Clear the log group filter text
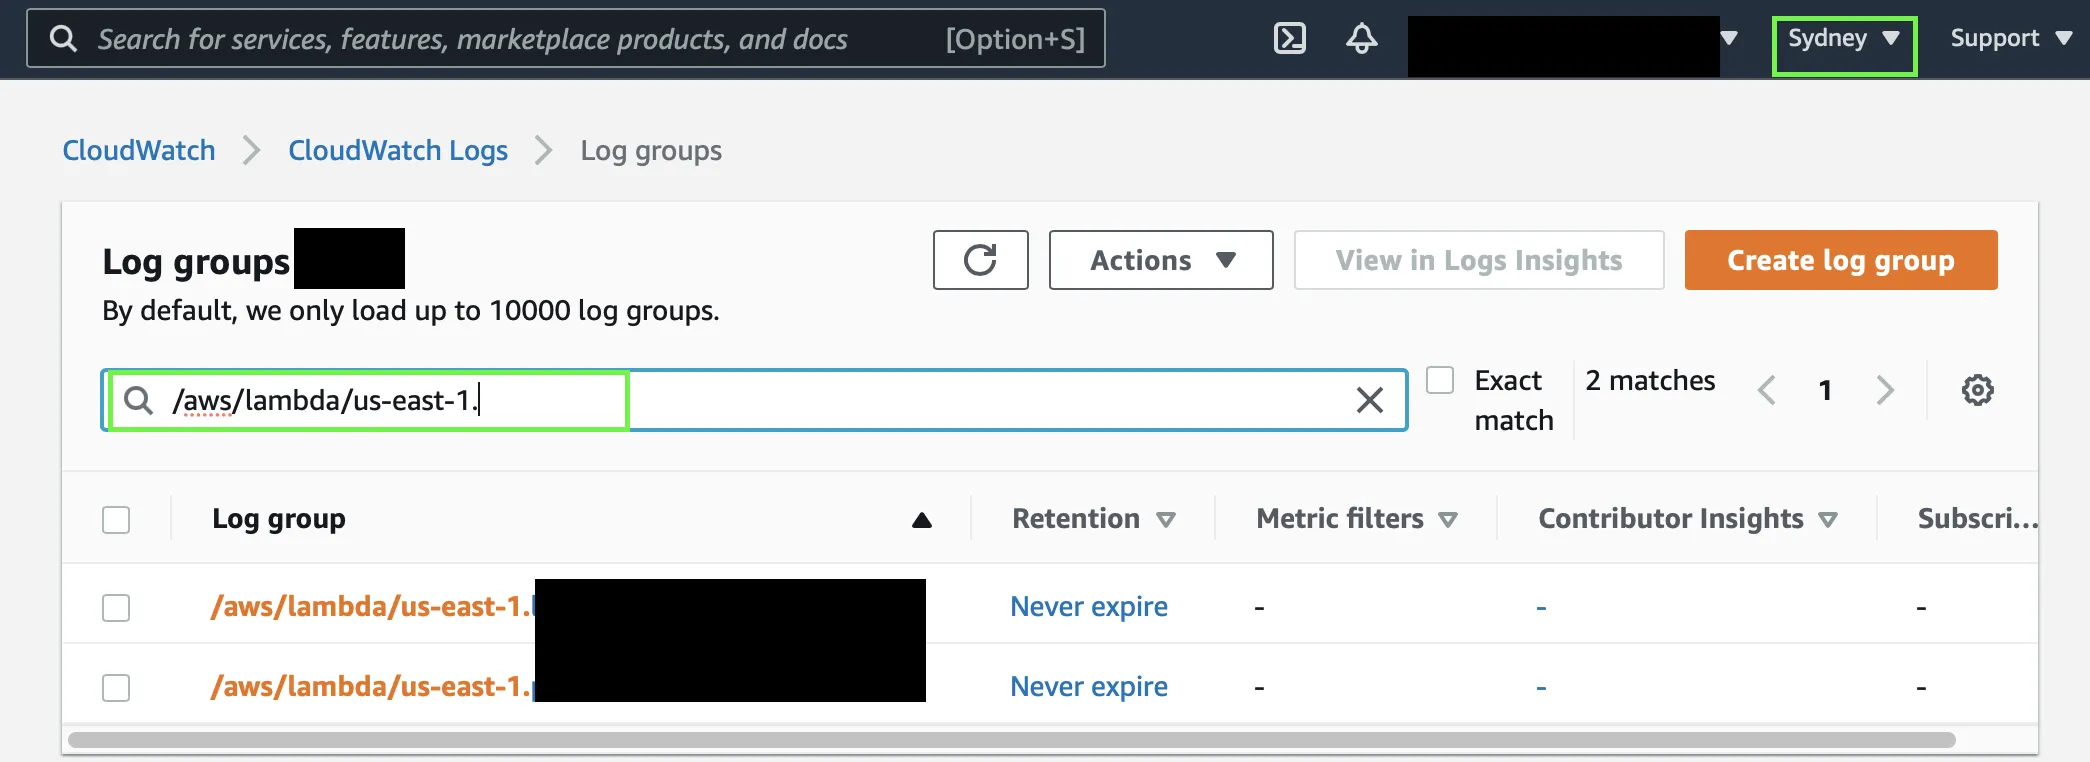The height and width of the screenshot is (762, 2090). pyautogui.click(x=1369, y=400)
